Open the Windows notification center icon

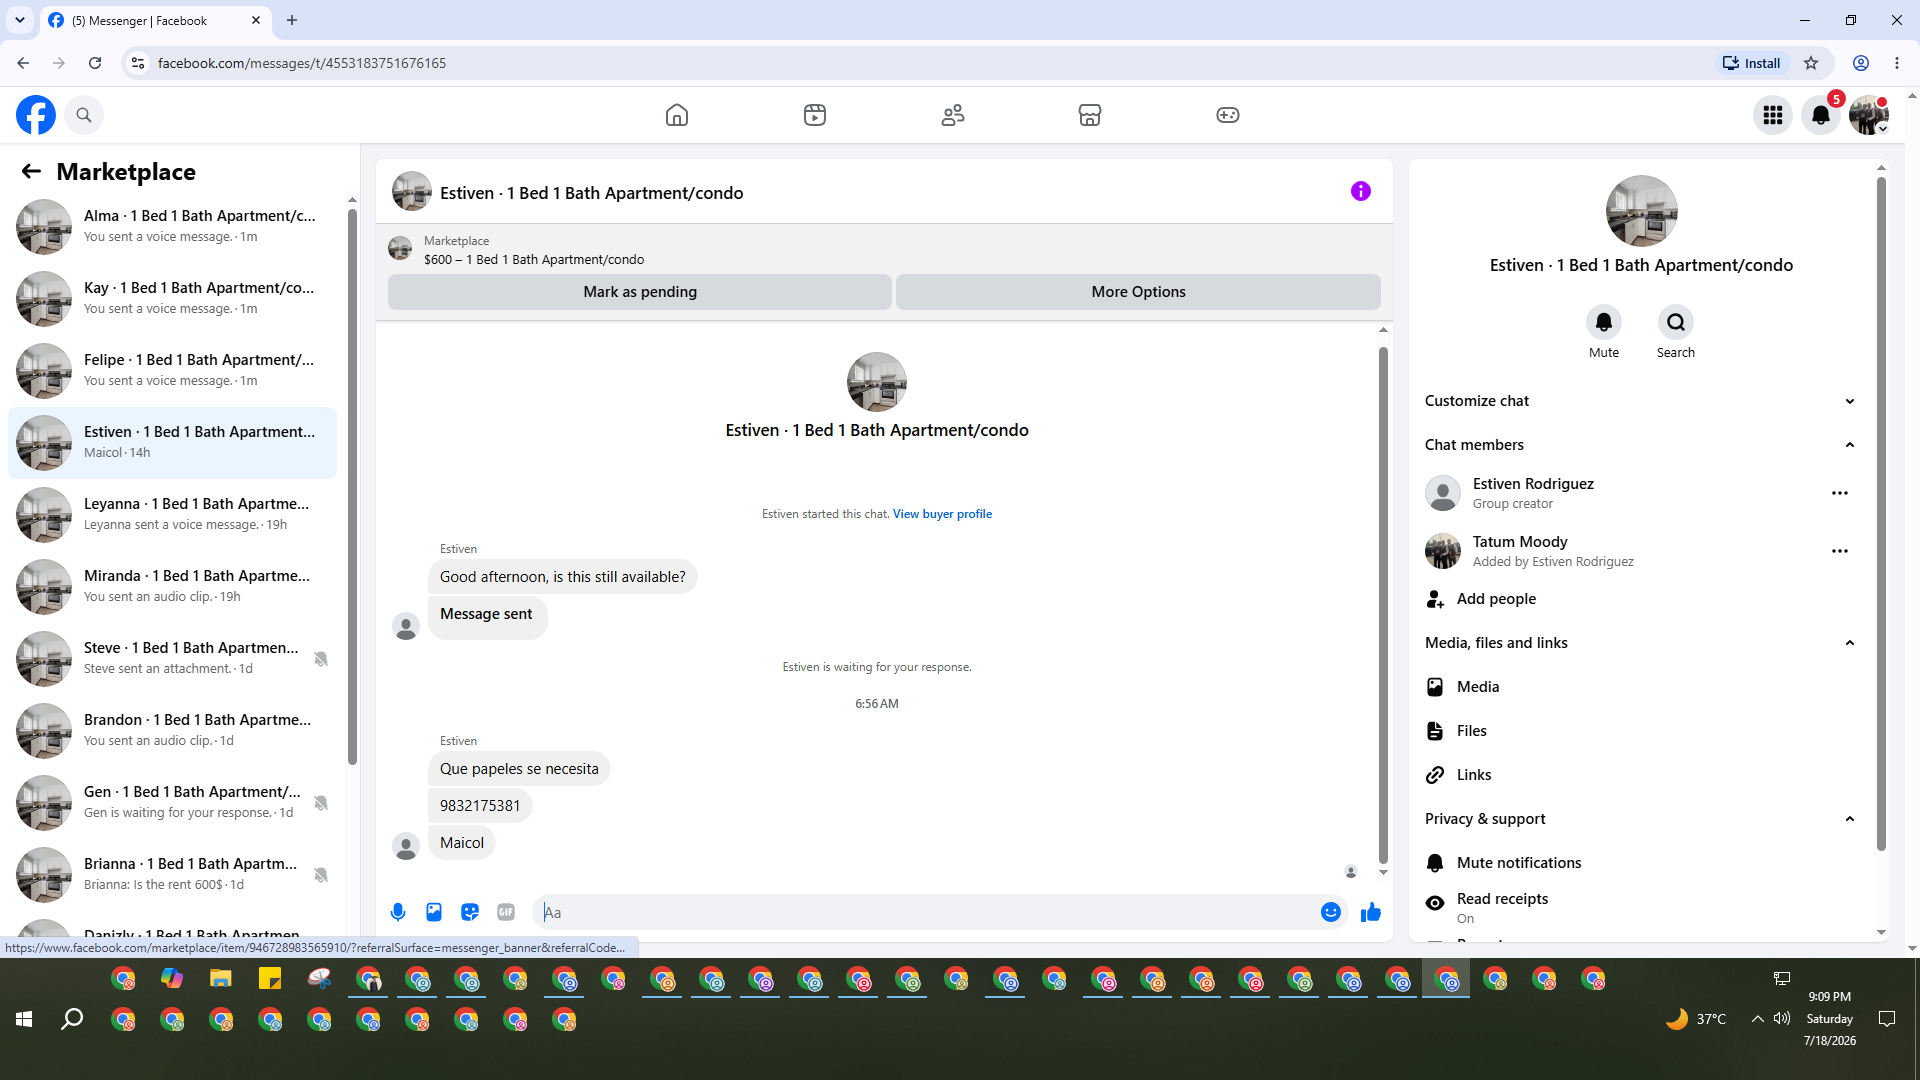click(x=1887, y=1019)
